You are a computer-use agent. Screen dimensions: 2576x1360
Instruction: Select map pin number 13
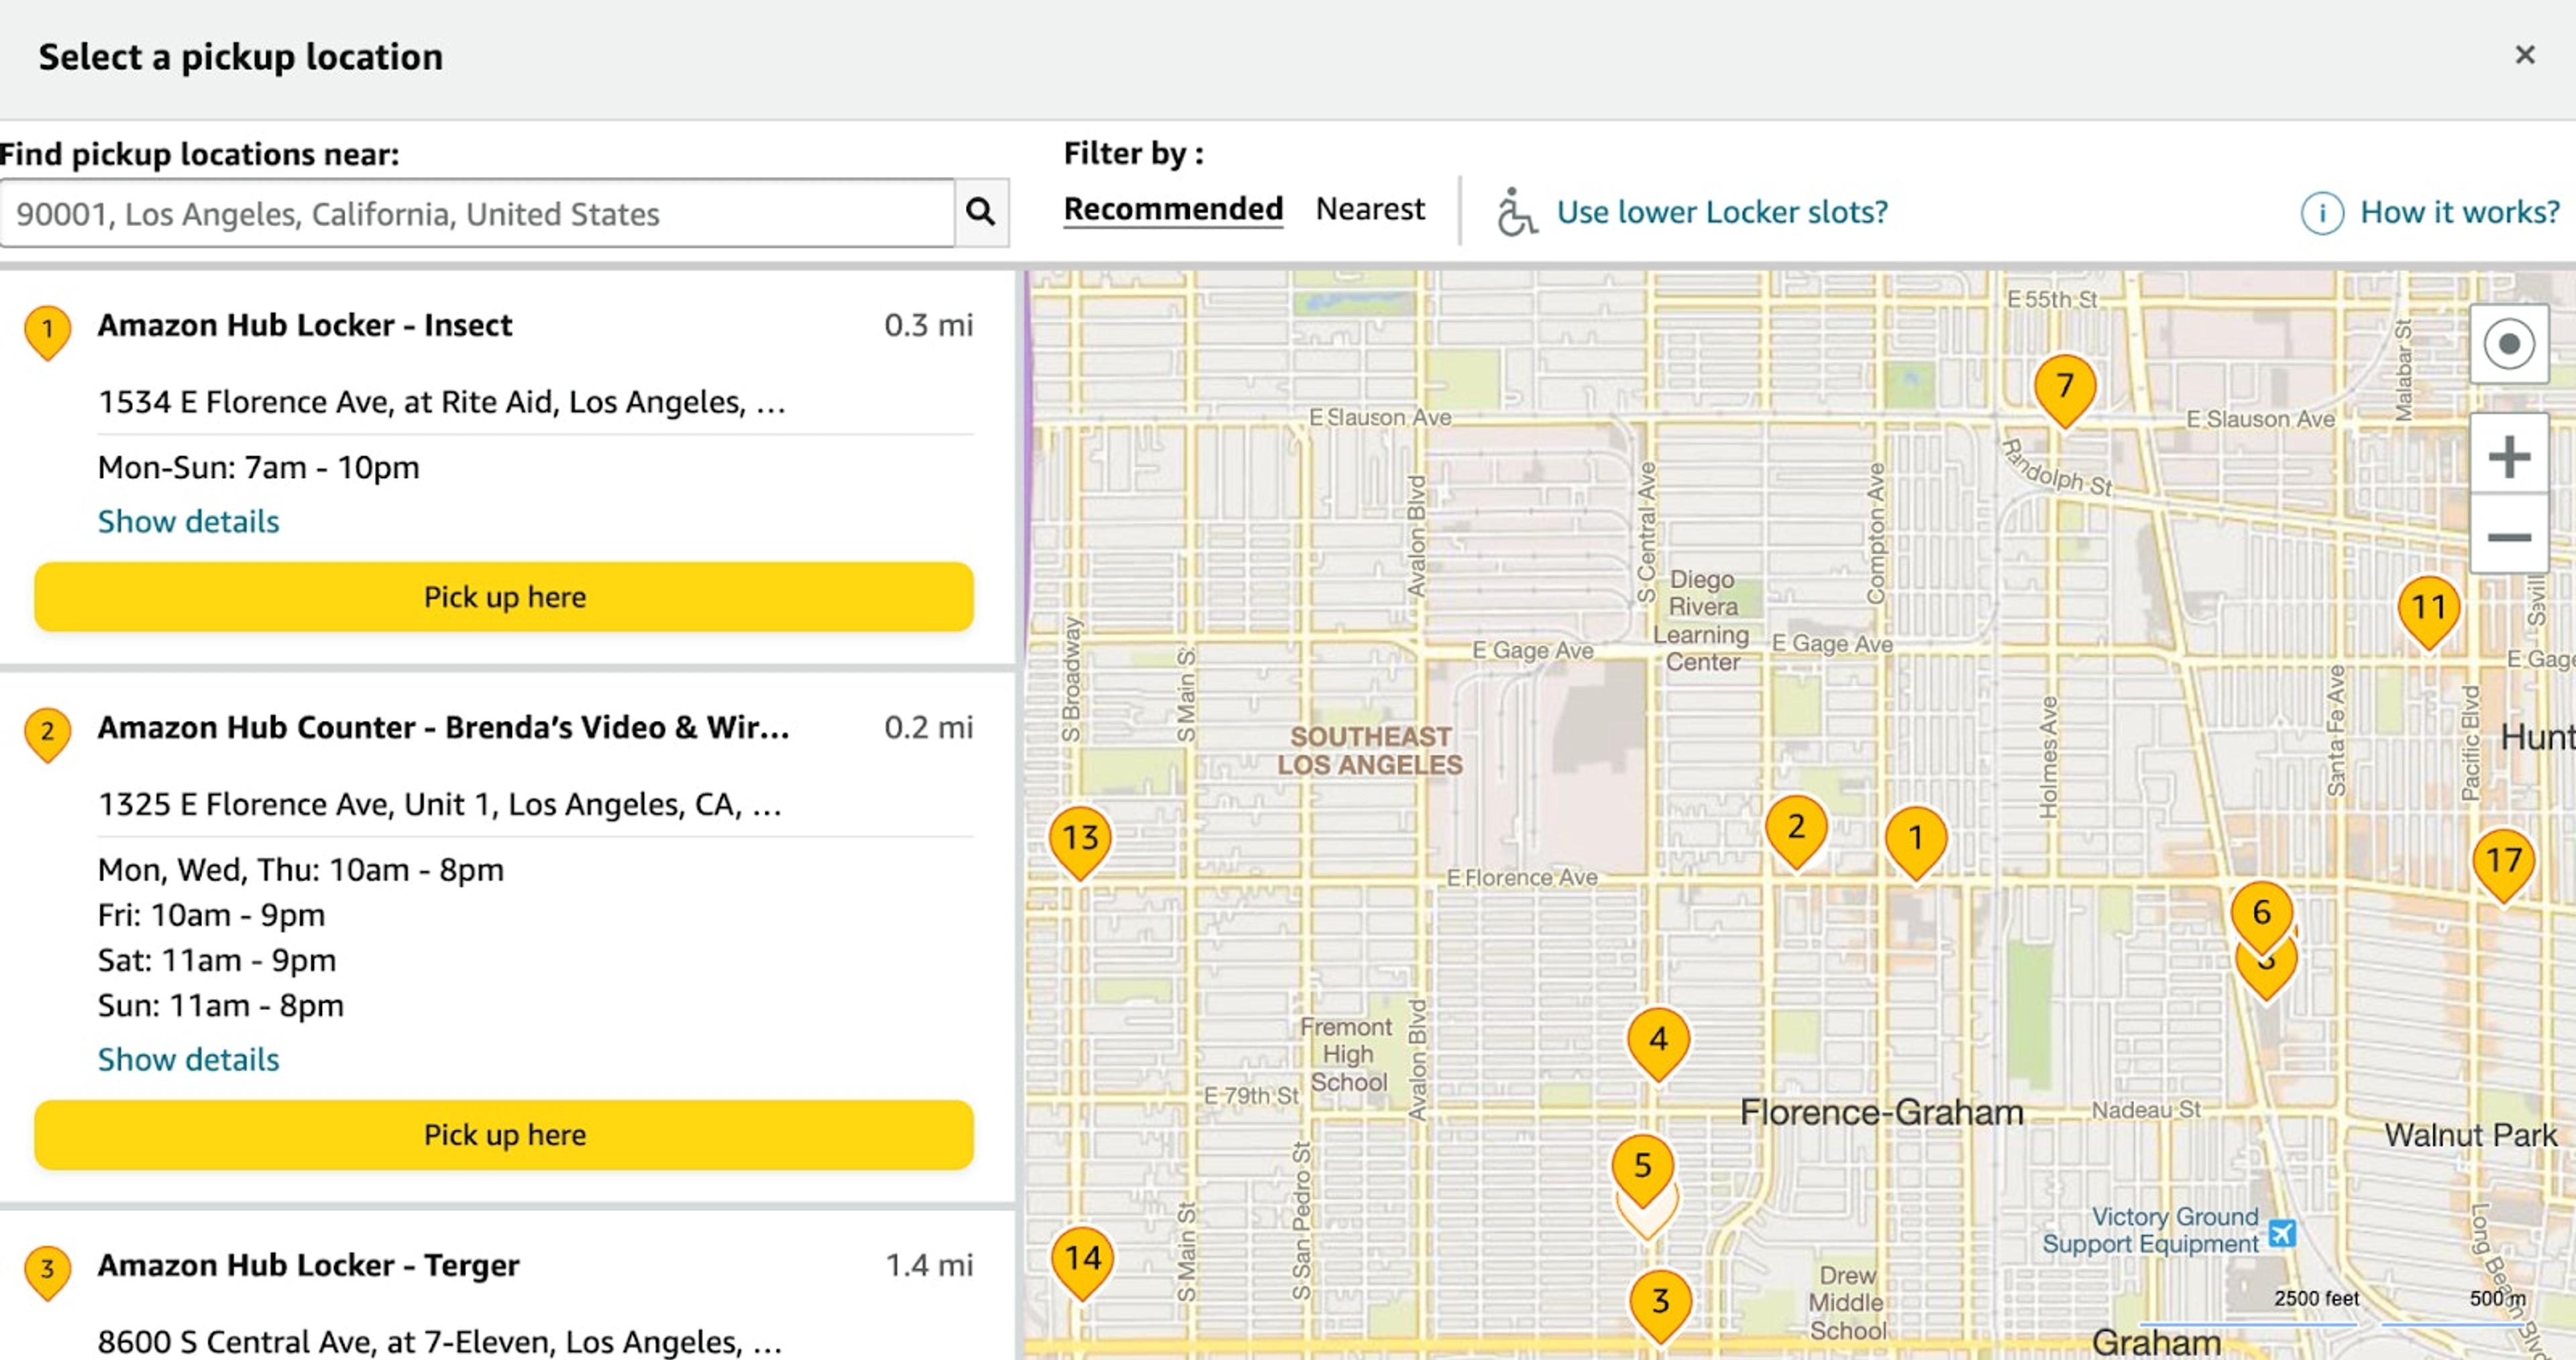coord(1080,838)
